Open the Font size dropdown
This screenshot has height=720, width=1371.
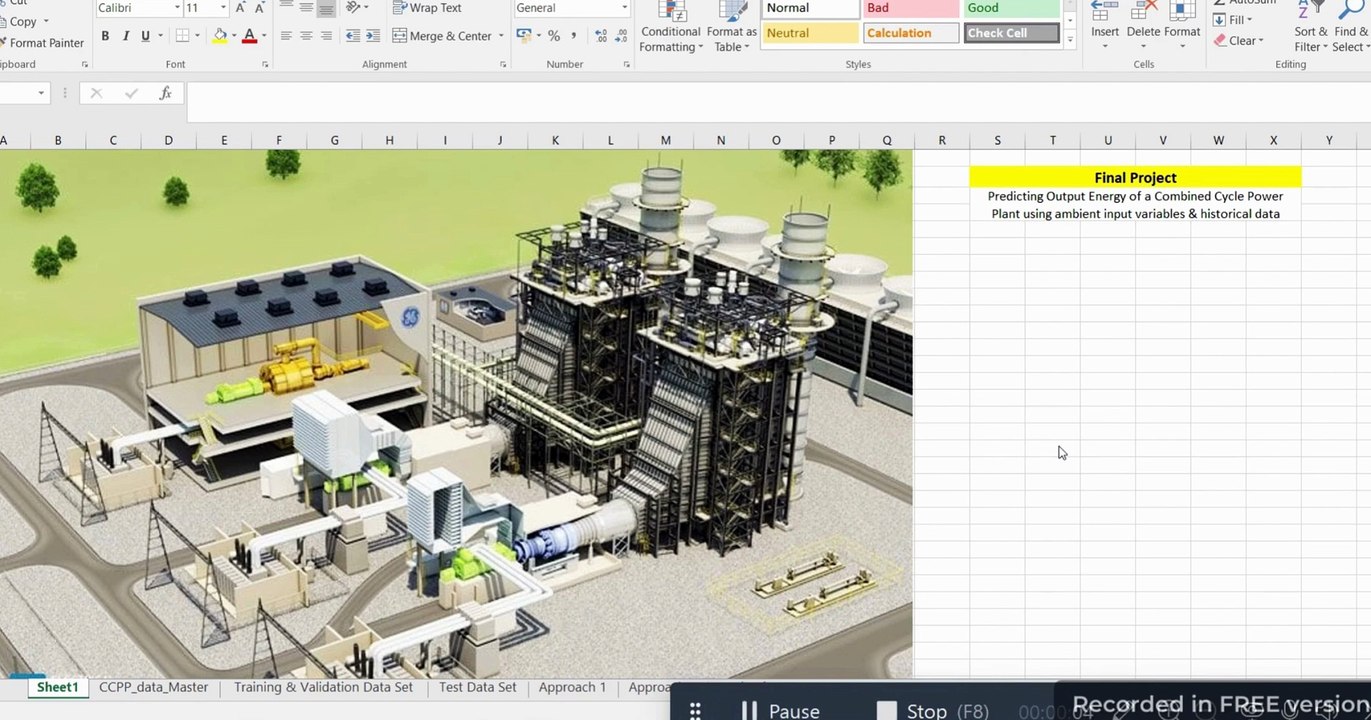pyautogui.click(x=223, y=8)
